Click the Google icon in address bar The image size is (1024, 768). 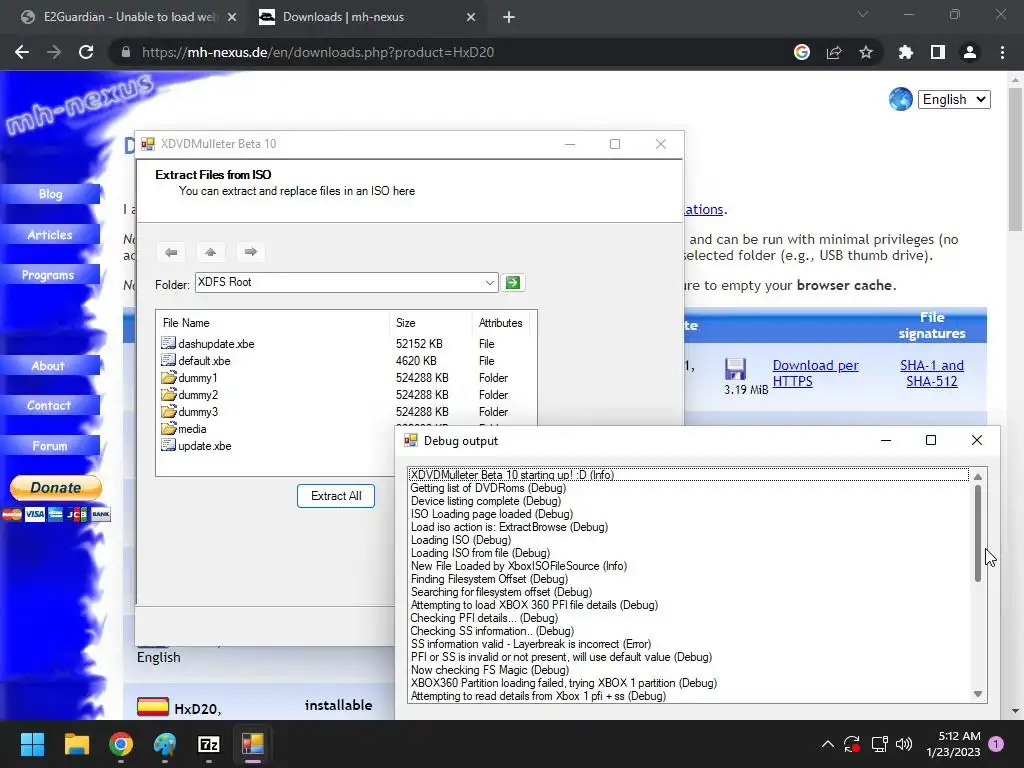tap(802, 52)
